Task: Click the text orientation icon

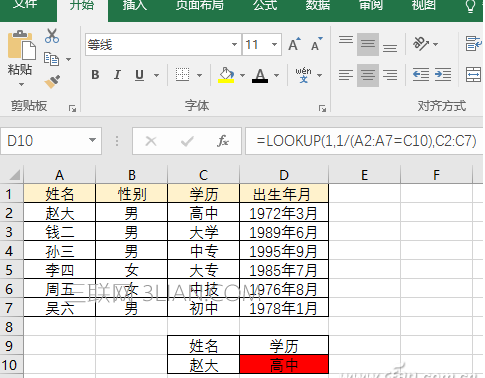Action: coord(421,44)
